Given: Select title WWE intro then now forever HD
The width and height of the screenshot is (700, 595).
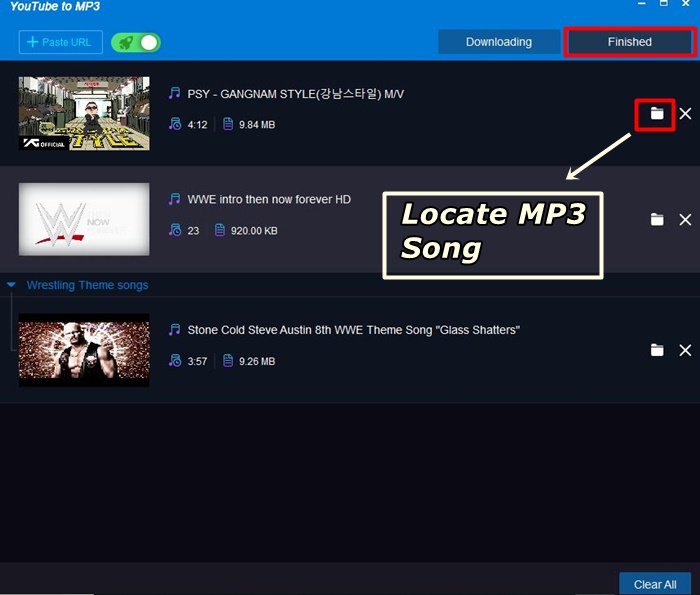Looking at the screenshot, I should pos(269,200).
